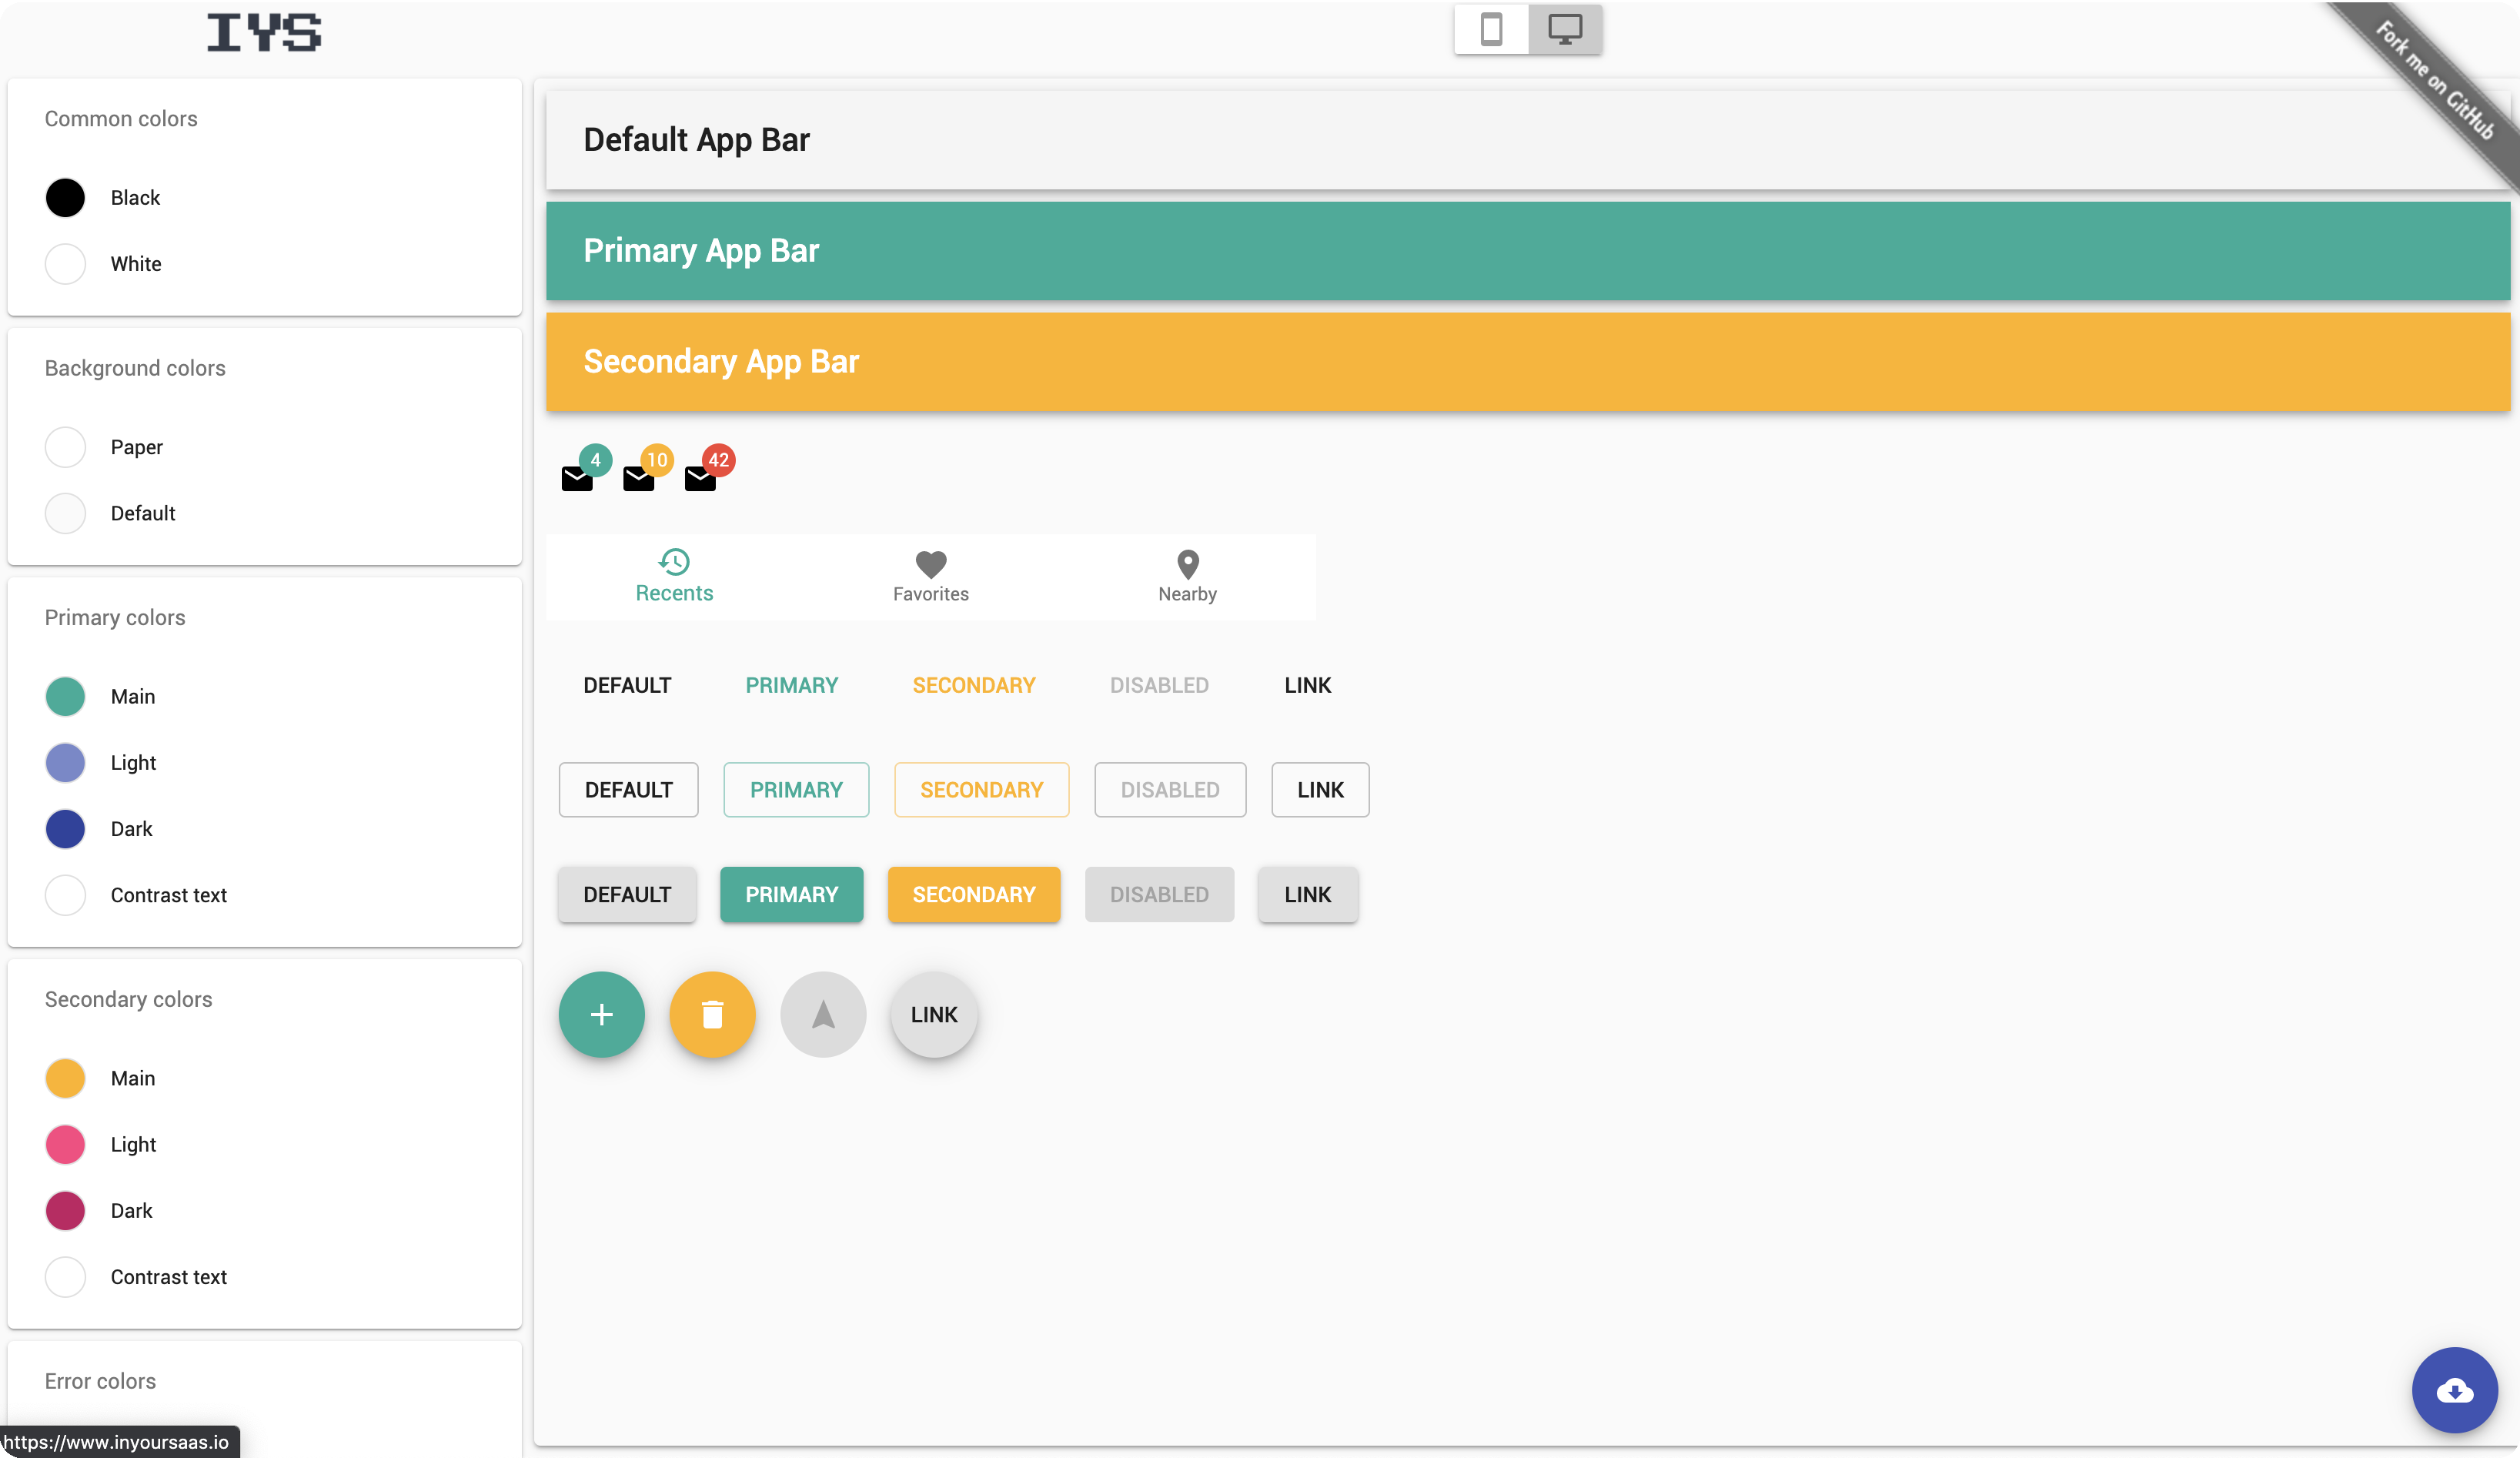Click the contained orange SECONDARY button

click(973, 894)
